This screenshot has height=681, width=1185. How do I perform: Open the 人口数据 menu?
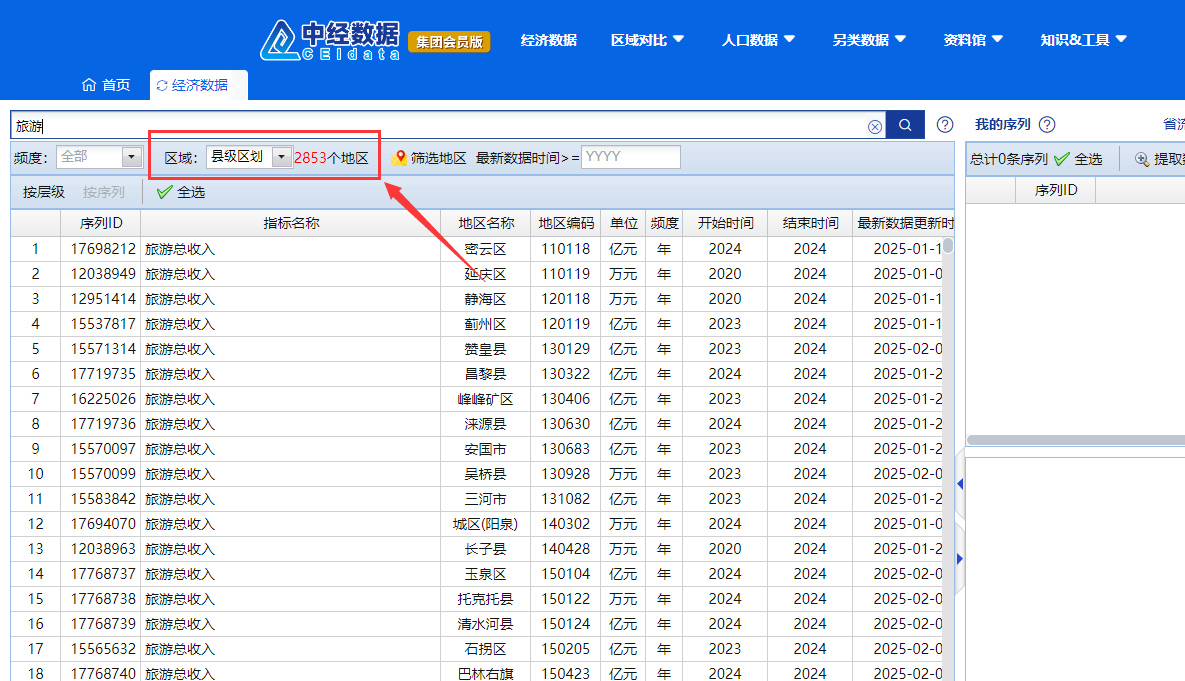point(758,40)
